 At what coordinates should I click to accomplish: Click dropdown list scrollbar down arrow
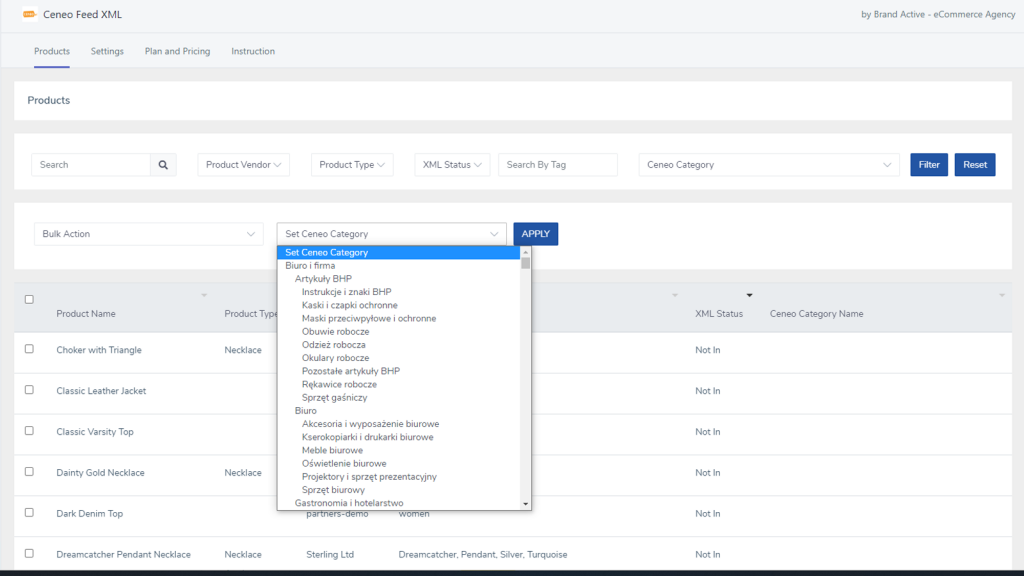(x=526, y=504)
